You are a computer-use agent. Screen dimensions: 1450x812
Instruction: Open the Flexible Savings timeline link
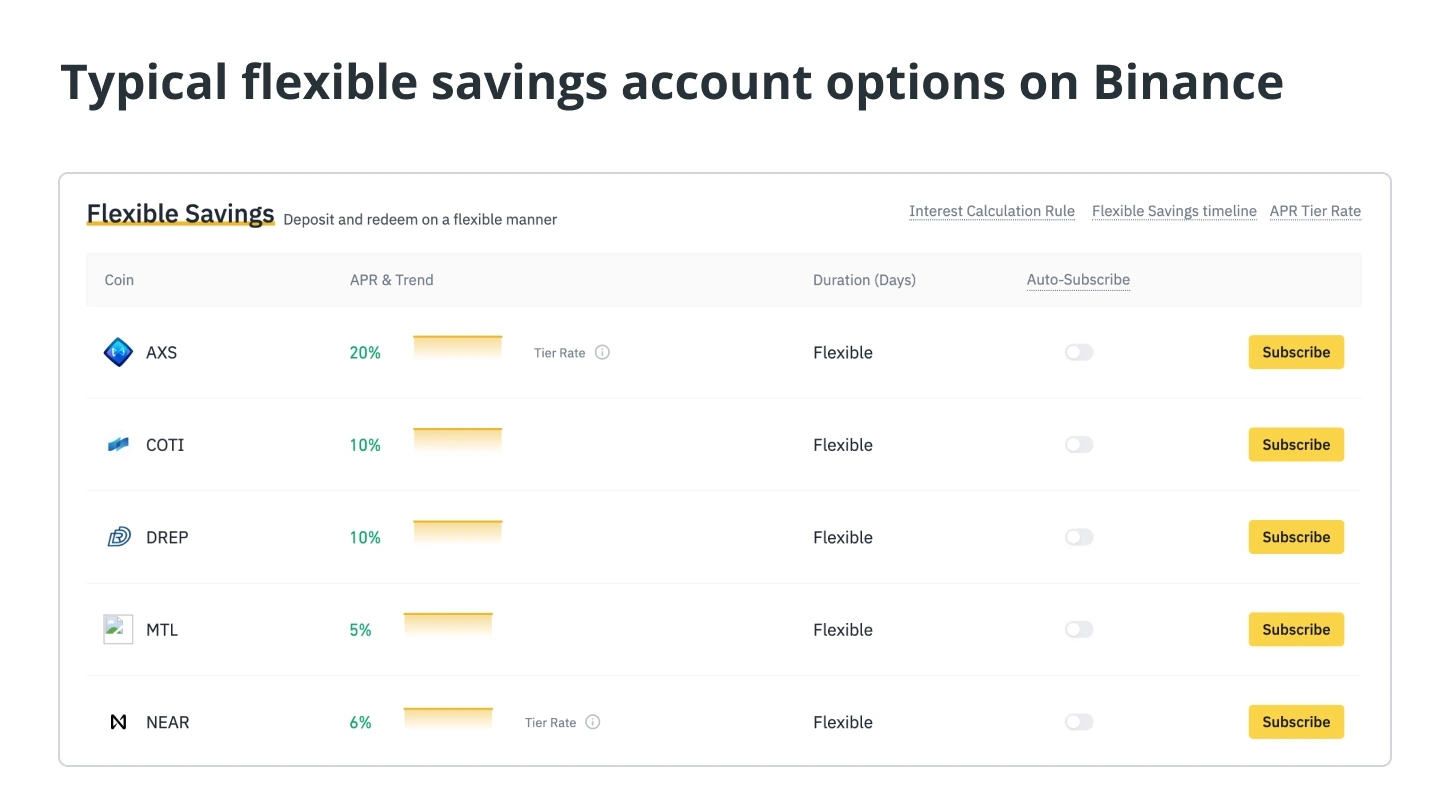point(1174,211)
